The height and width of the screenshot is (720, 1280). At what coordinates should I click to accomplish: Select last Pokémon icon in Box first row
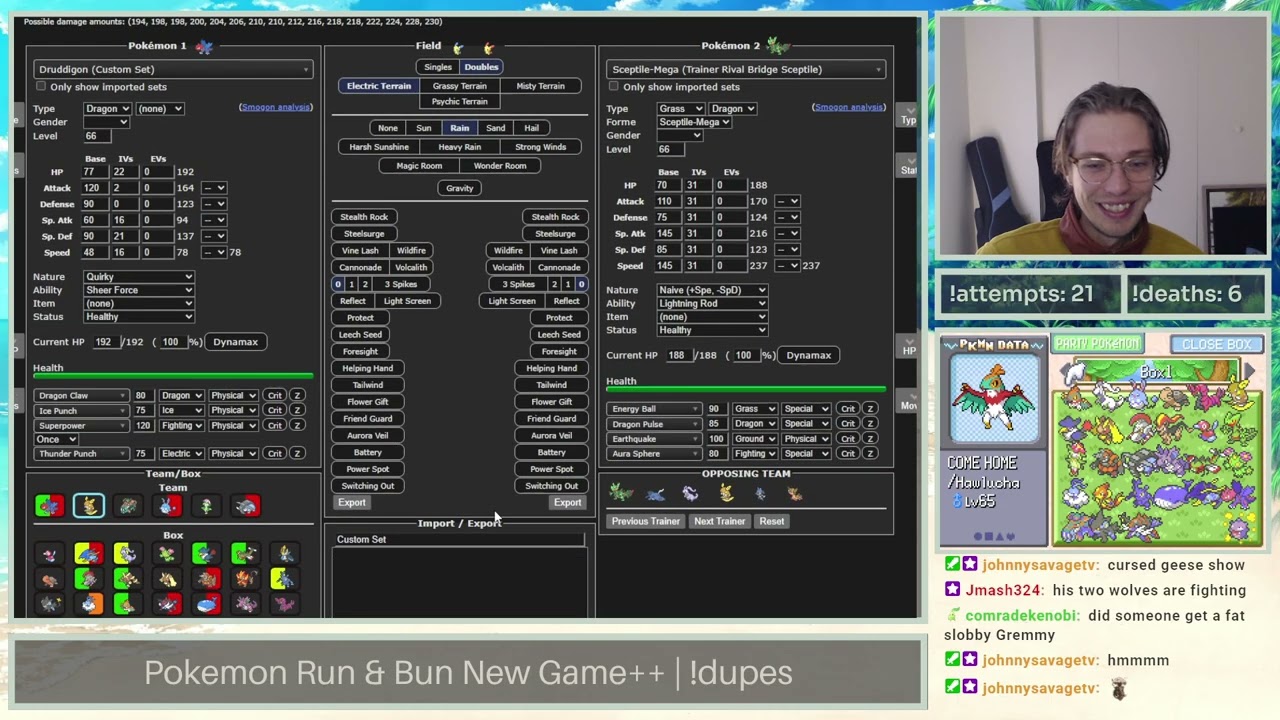click(x=285, y=554)
